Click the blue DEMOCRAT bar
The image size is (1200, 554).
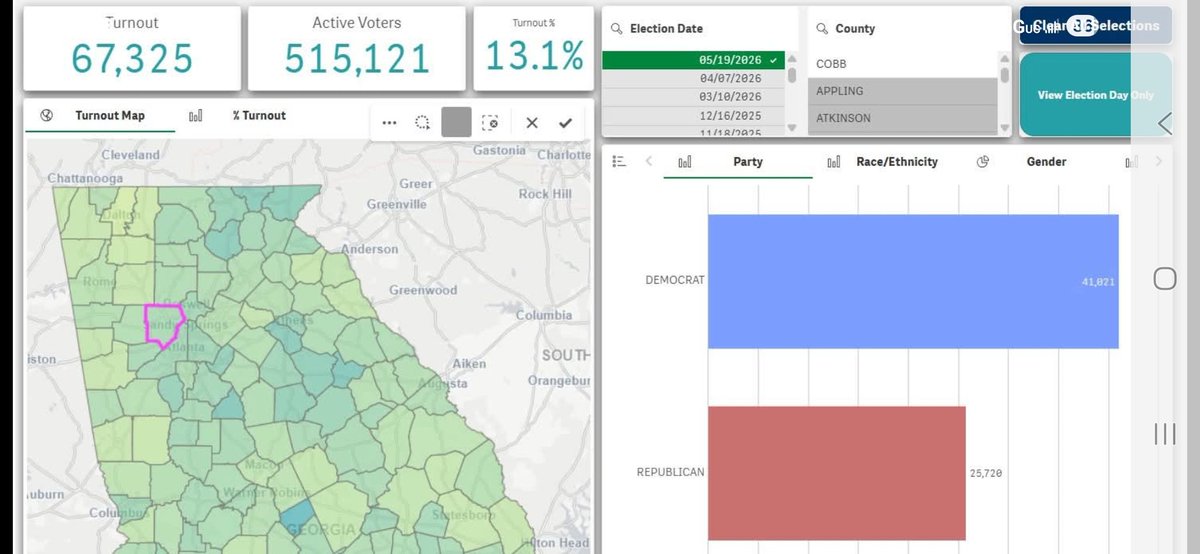coord(913,281)
